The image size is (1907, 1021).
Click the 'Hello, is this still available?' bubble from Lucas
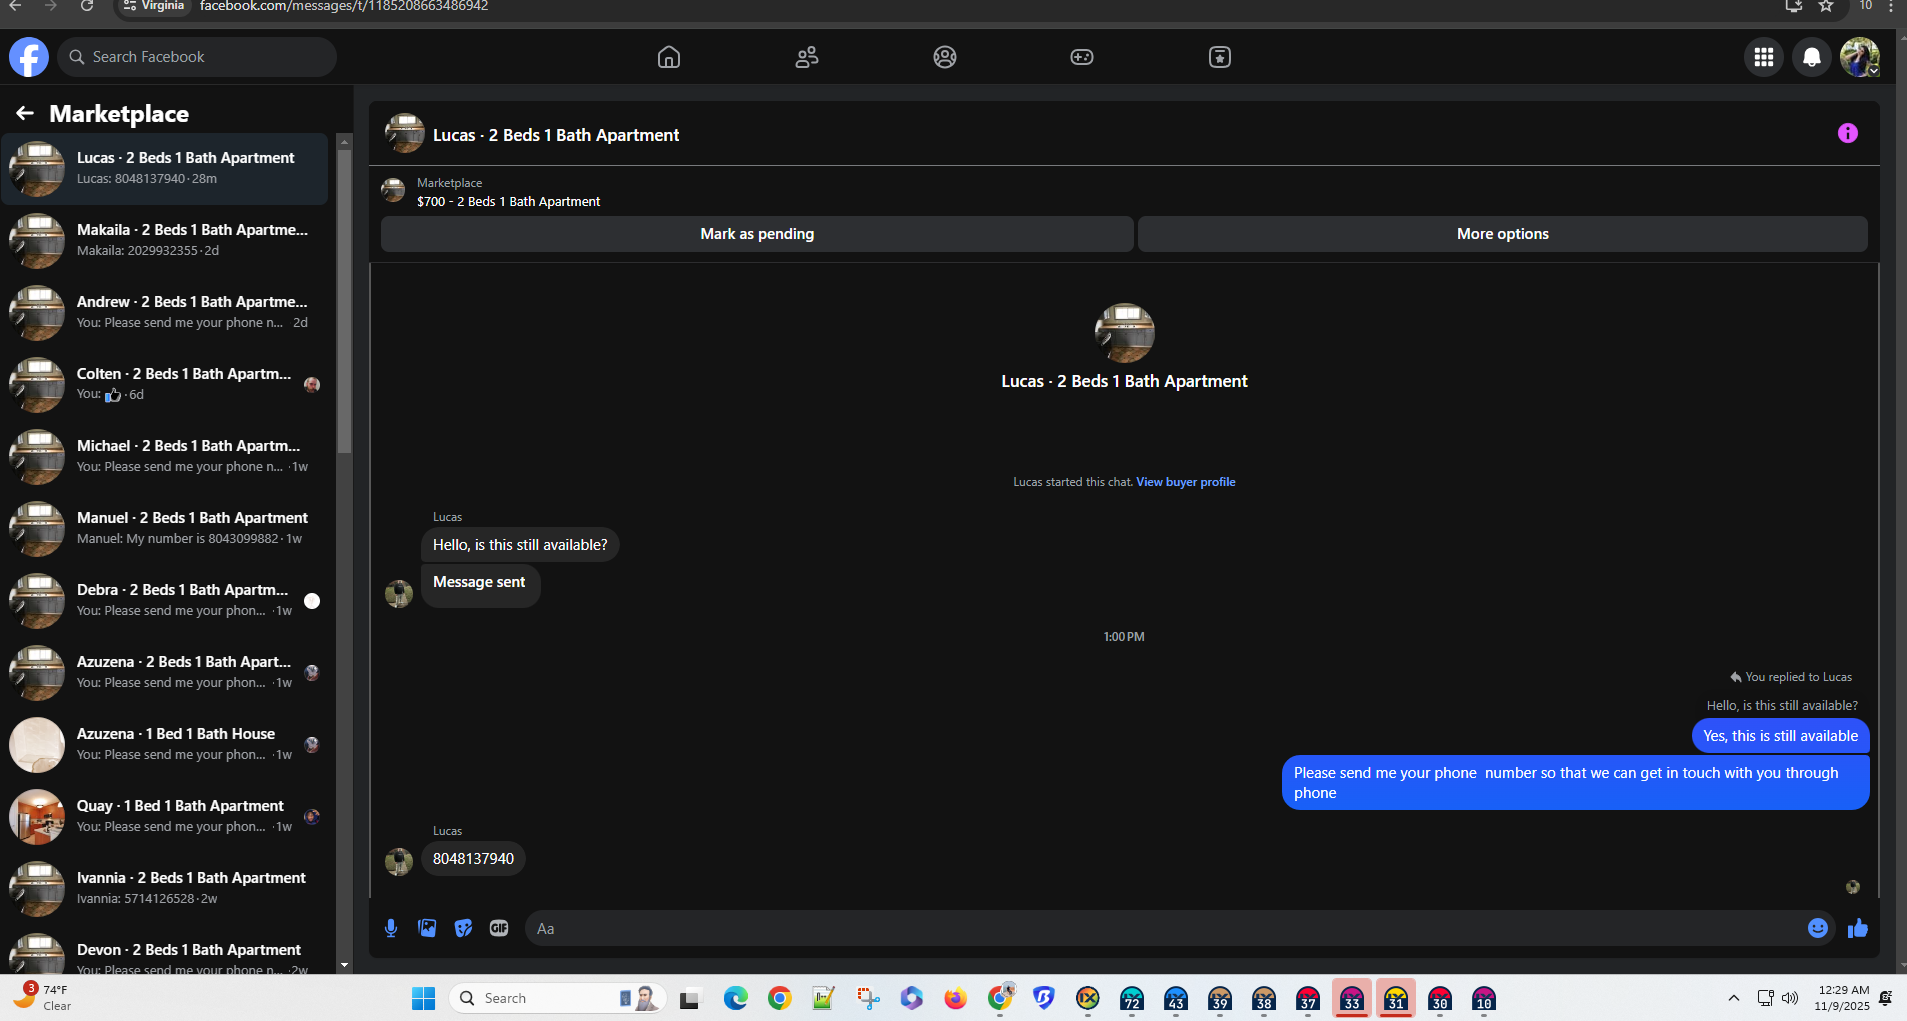(520, 545)
